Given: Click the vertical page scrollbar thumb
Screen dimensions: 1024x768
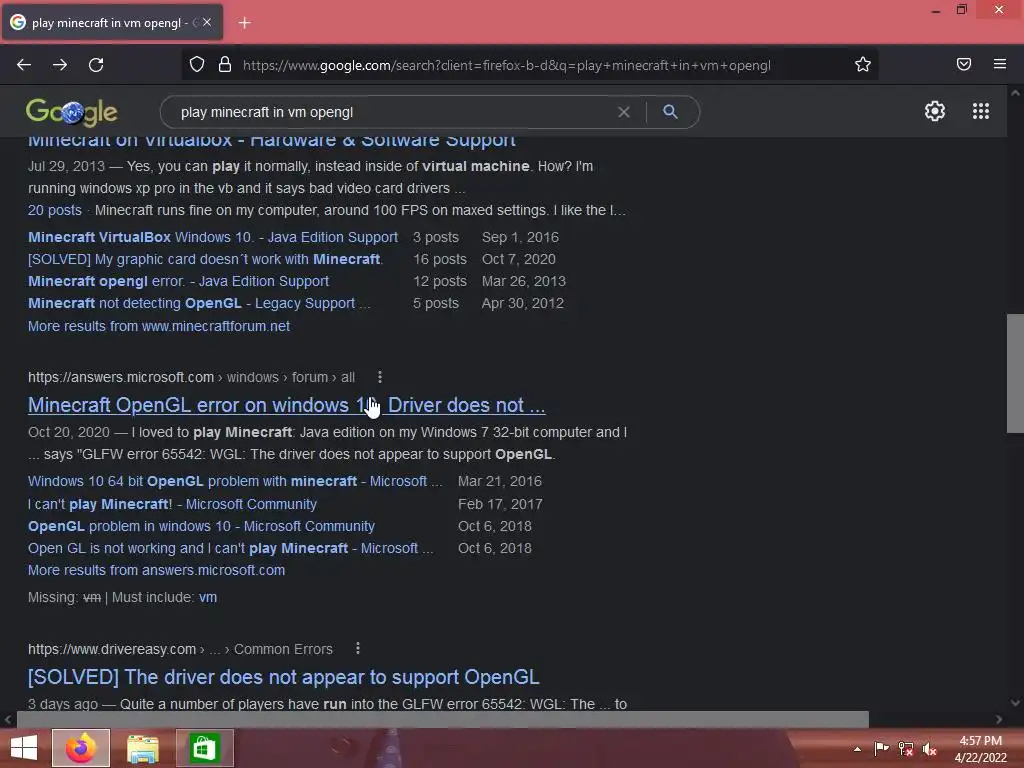Looking at the screenshot, I should click(1015, 374).
